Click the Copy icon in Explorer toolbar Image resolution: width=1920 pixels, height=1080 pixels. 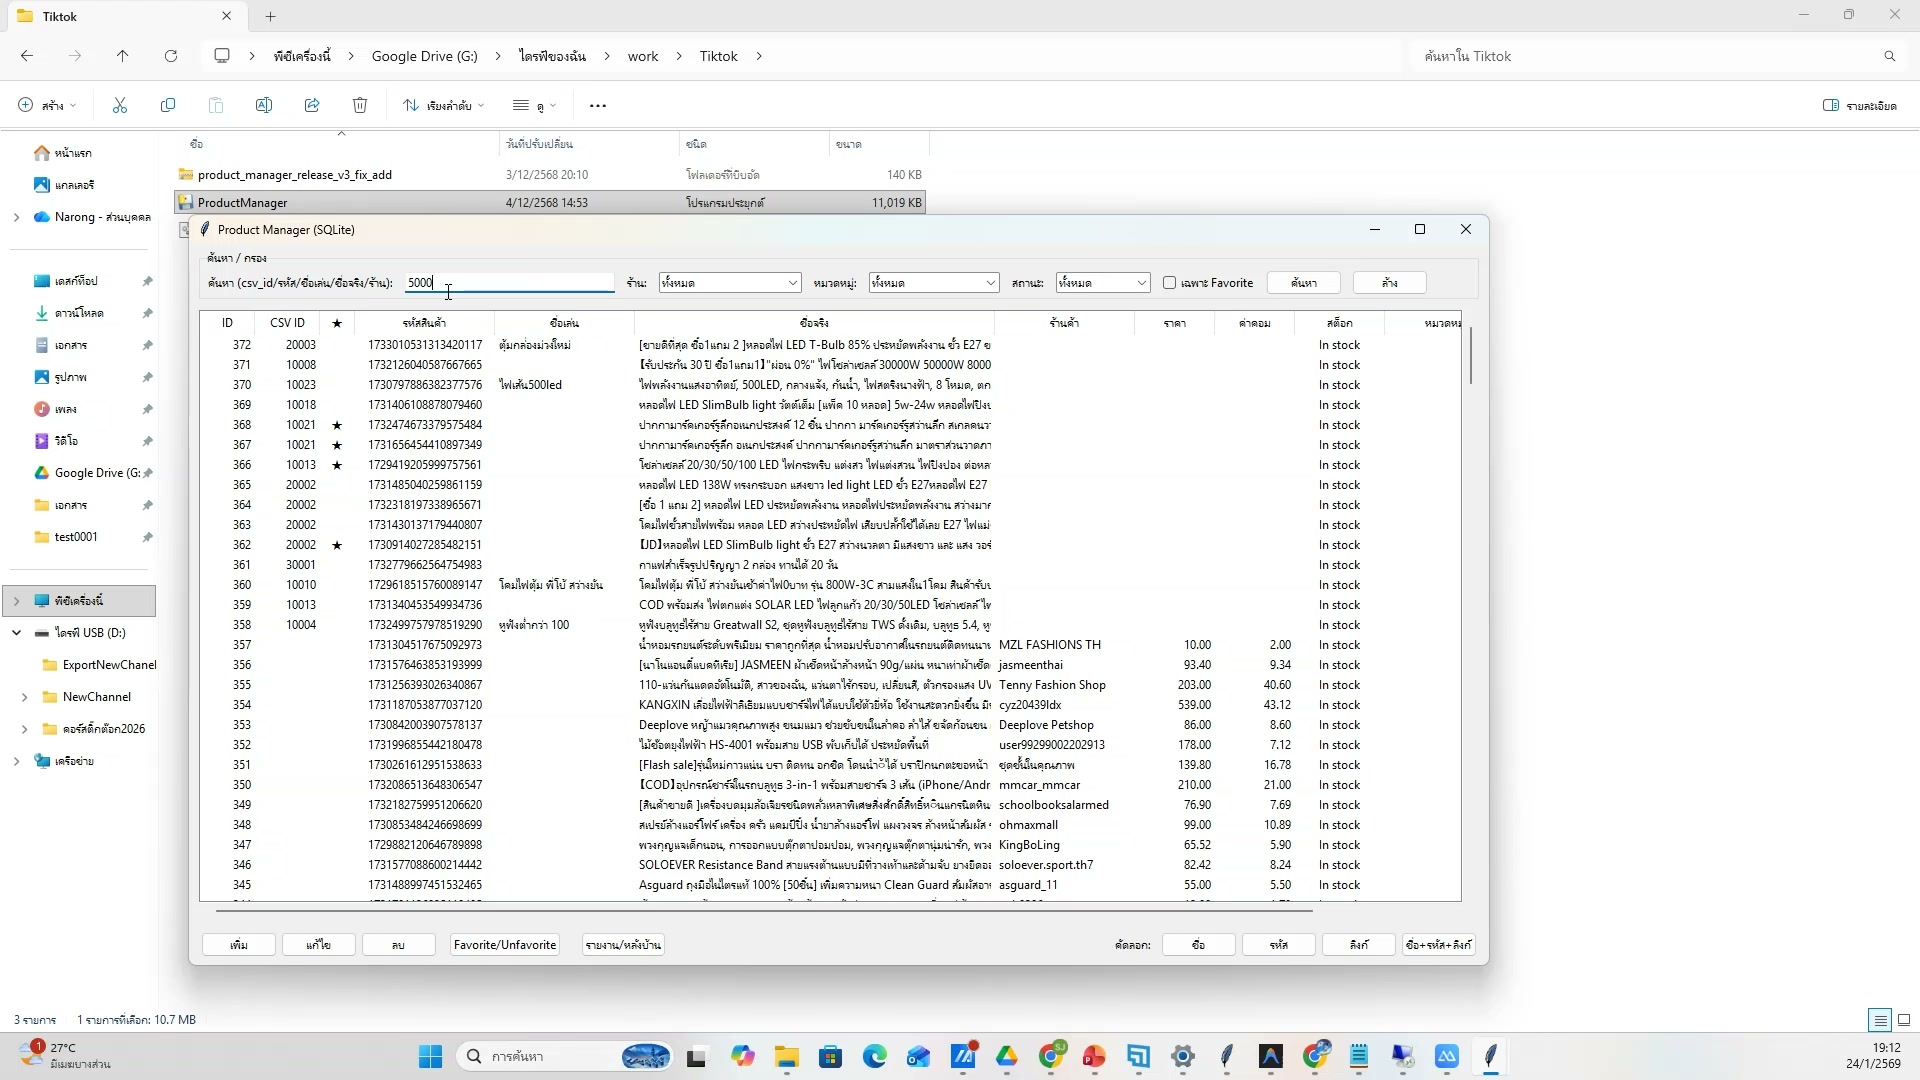click(168, 105)
